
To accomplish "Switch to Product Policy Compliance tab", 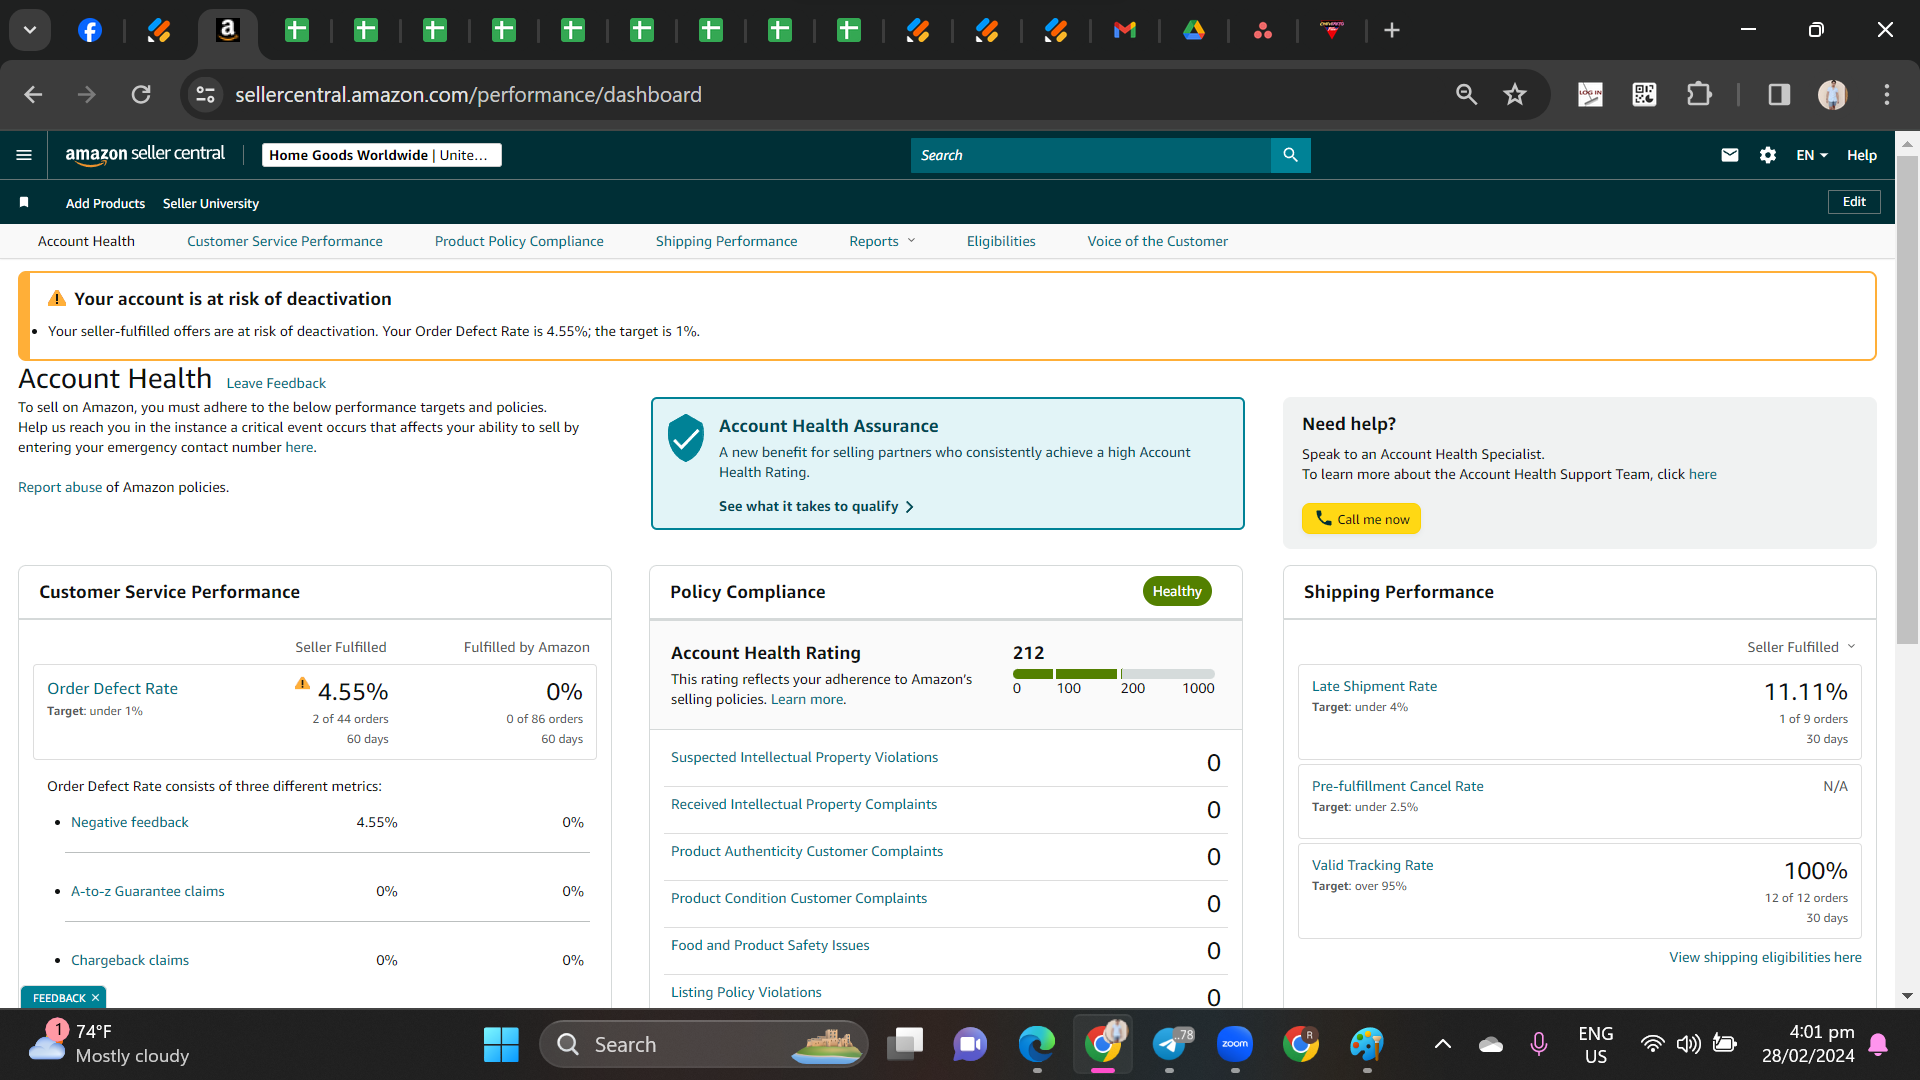I will coord(519,241).
